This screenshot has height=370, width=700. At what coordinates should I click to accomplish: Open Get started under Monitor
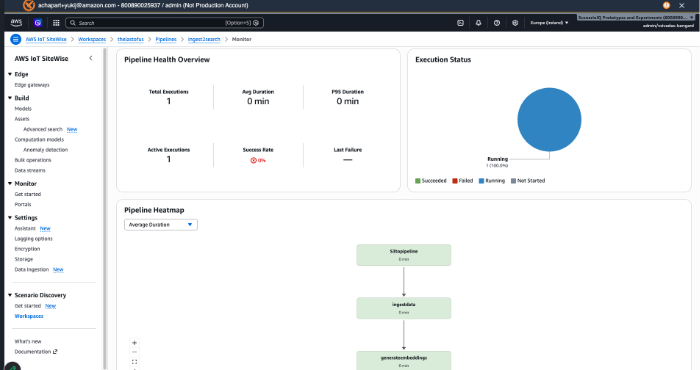click(x=28, y=194)
